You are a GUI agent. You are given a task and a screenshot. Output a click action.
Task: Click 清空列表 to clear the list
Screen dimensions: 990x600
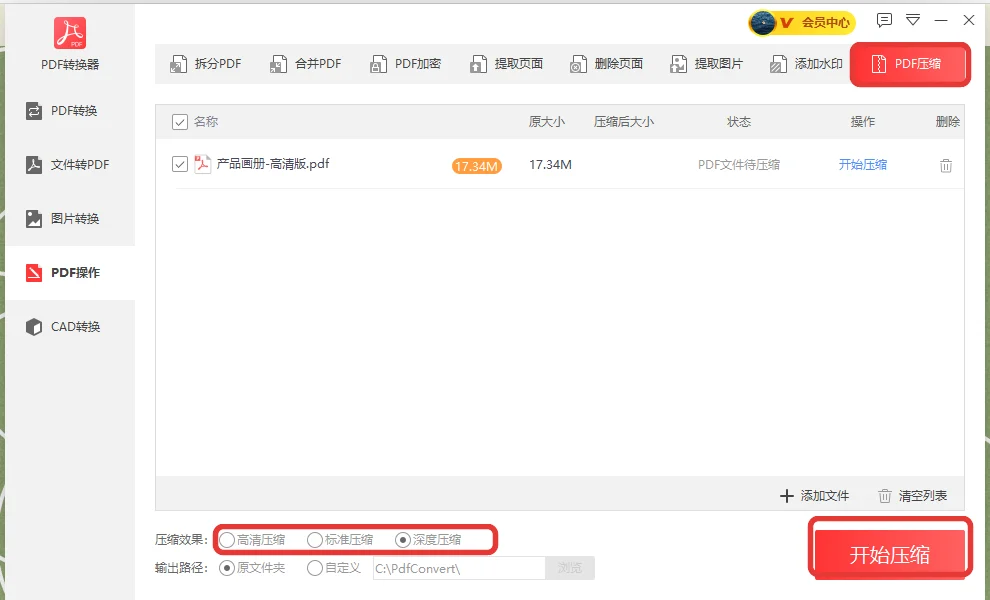coord(913,496)
